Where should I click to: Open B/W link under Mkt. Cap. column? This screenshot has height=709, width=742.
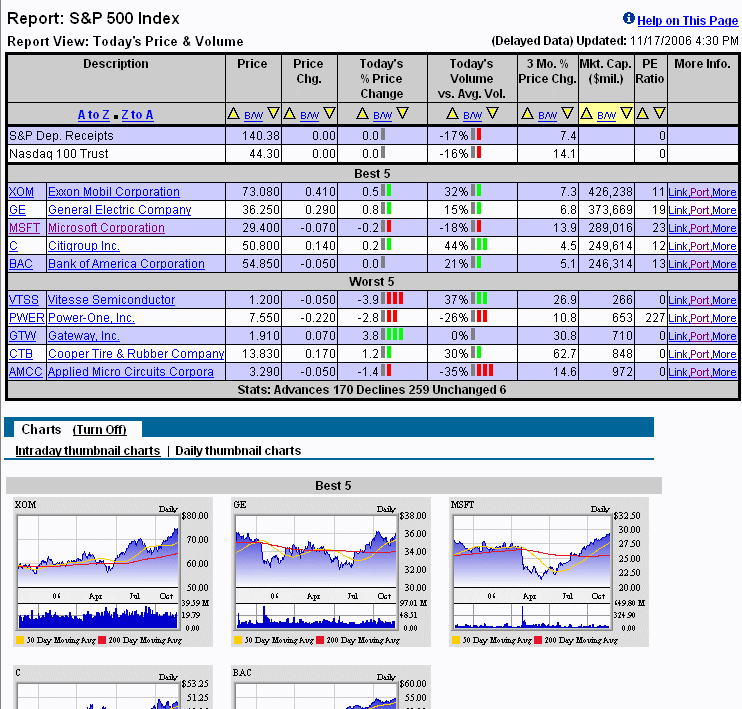click(606, 115)
